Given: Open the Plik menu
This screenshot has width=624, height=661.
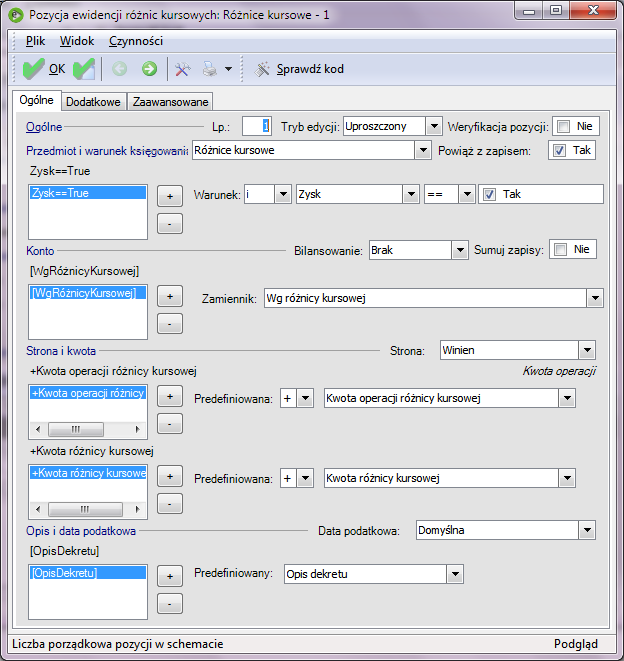Looking at the screenshot, I should tap(35, 41).
